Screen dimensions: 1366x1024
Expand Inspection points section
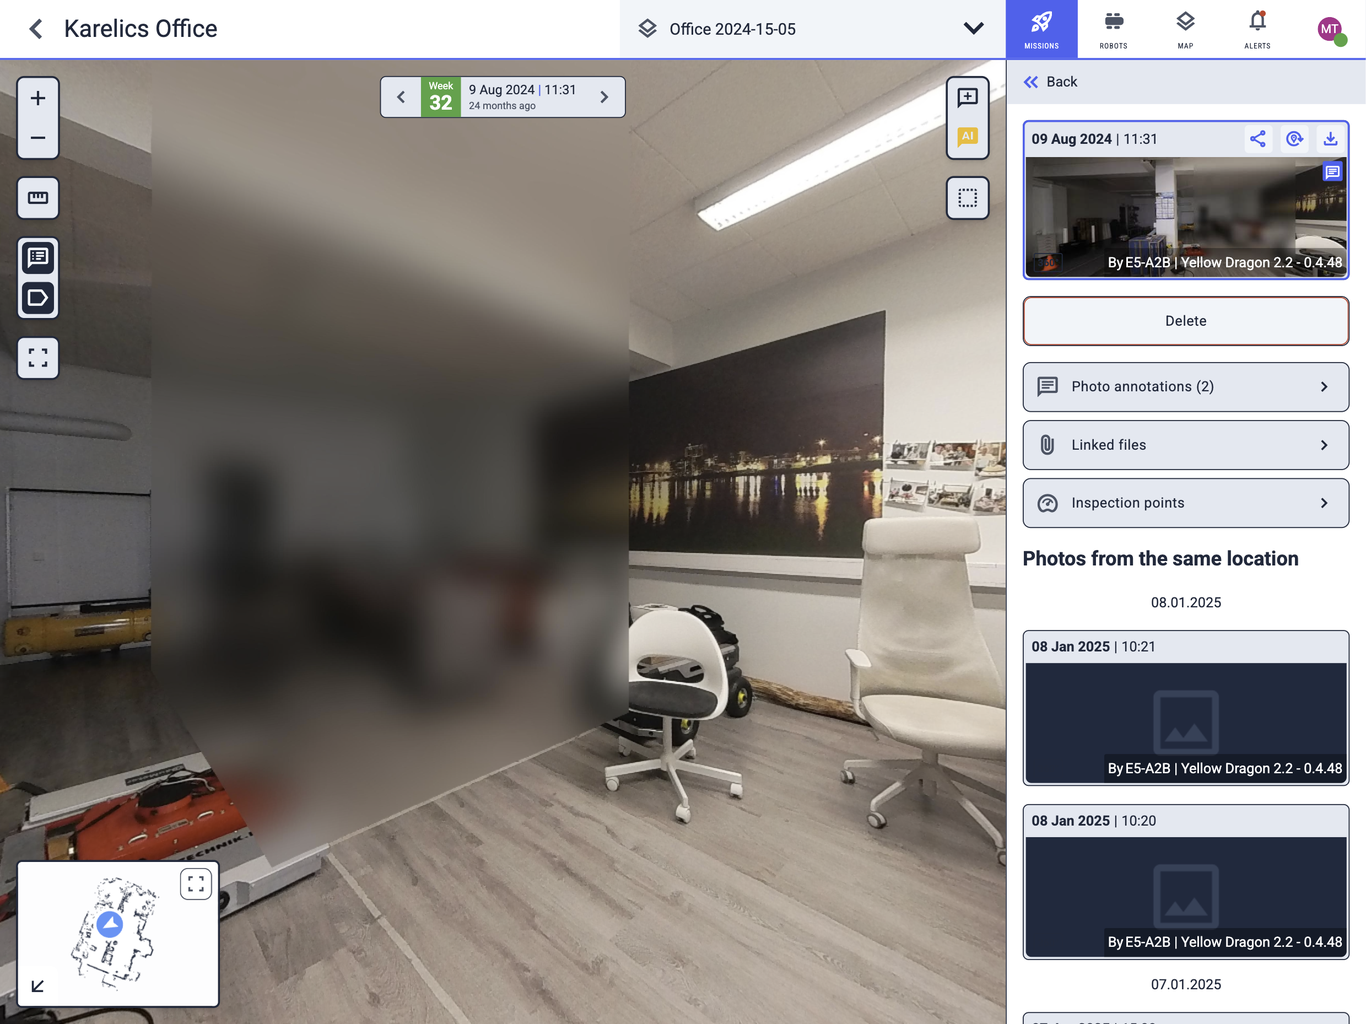pyautogui.click(x=1186, y=503)
